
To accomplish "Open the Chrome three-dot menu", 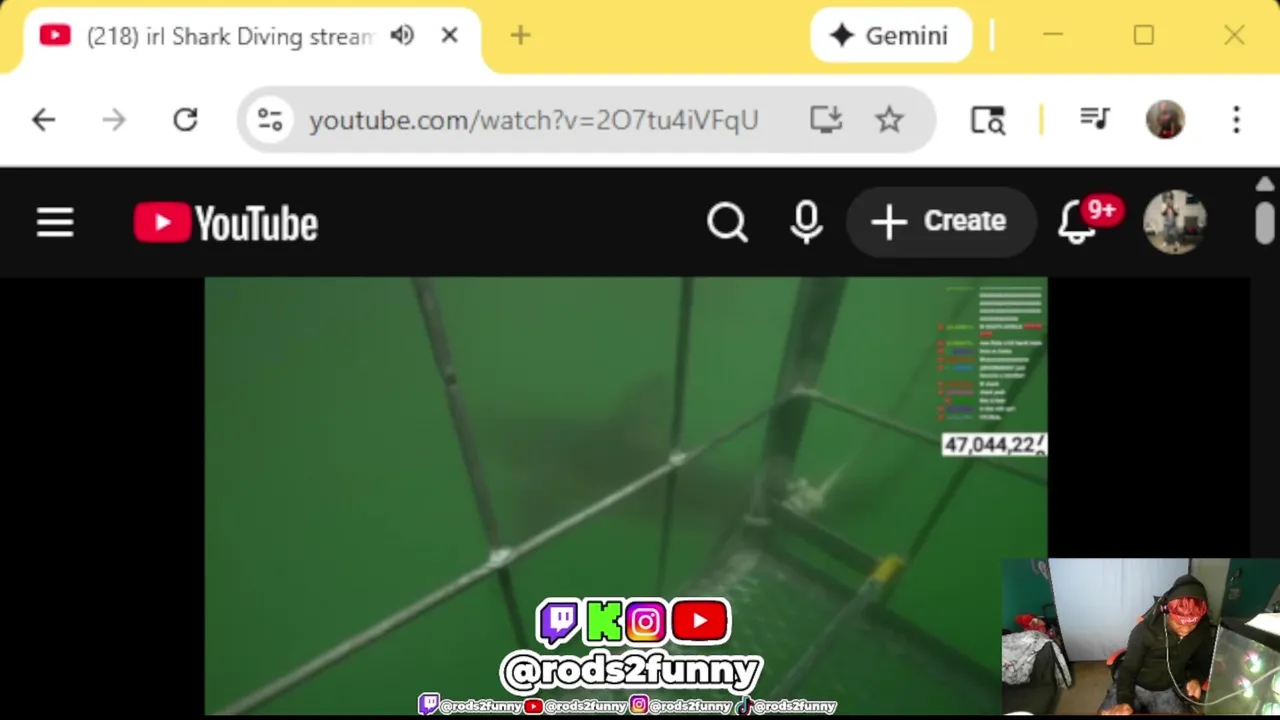I will coord(1236,120).
